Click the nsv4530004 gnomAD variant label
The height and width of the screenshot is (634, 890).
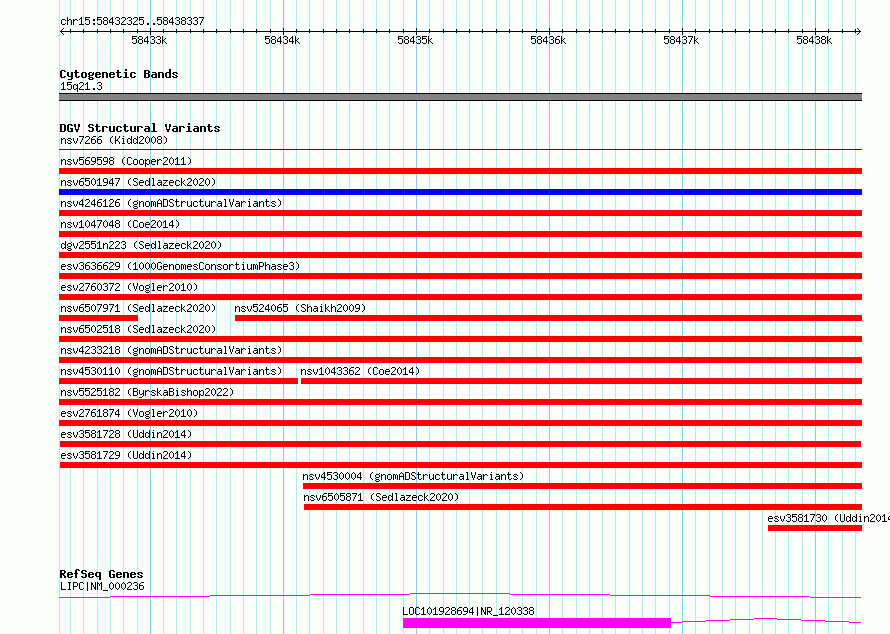(x=413, y=476)
